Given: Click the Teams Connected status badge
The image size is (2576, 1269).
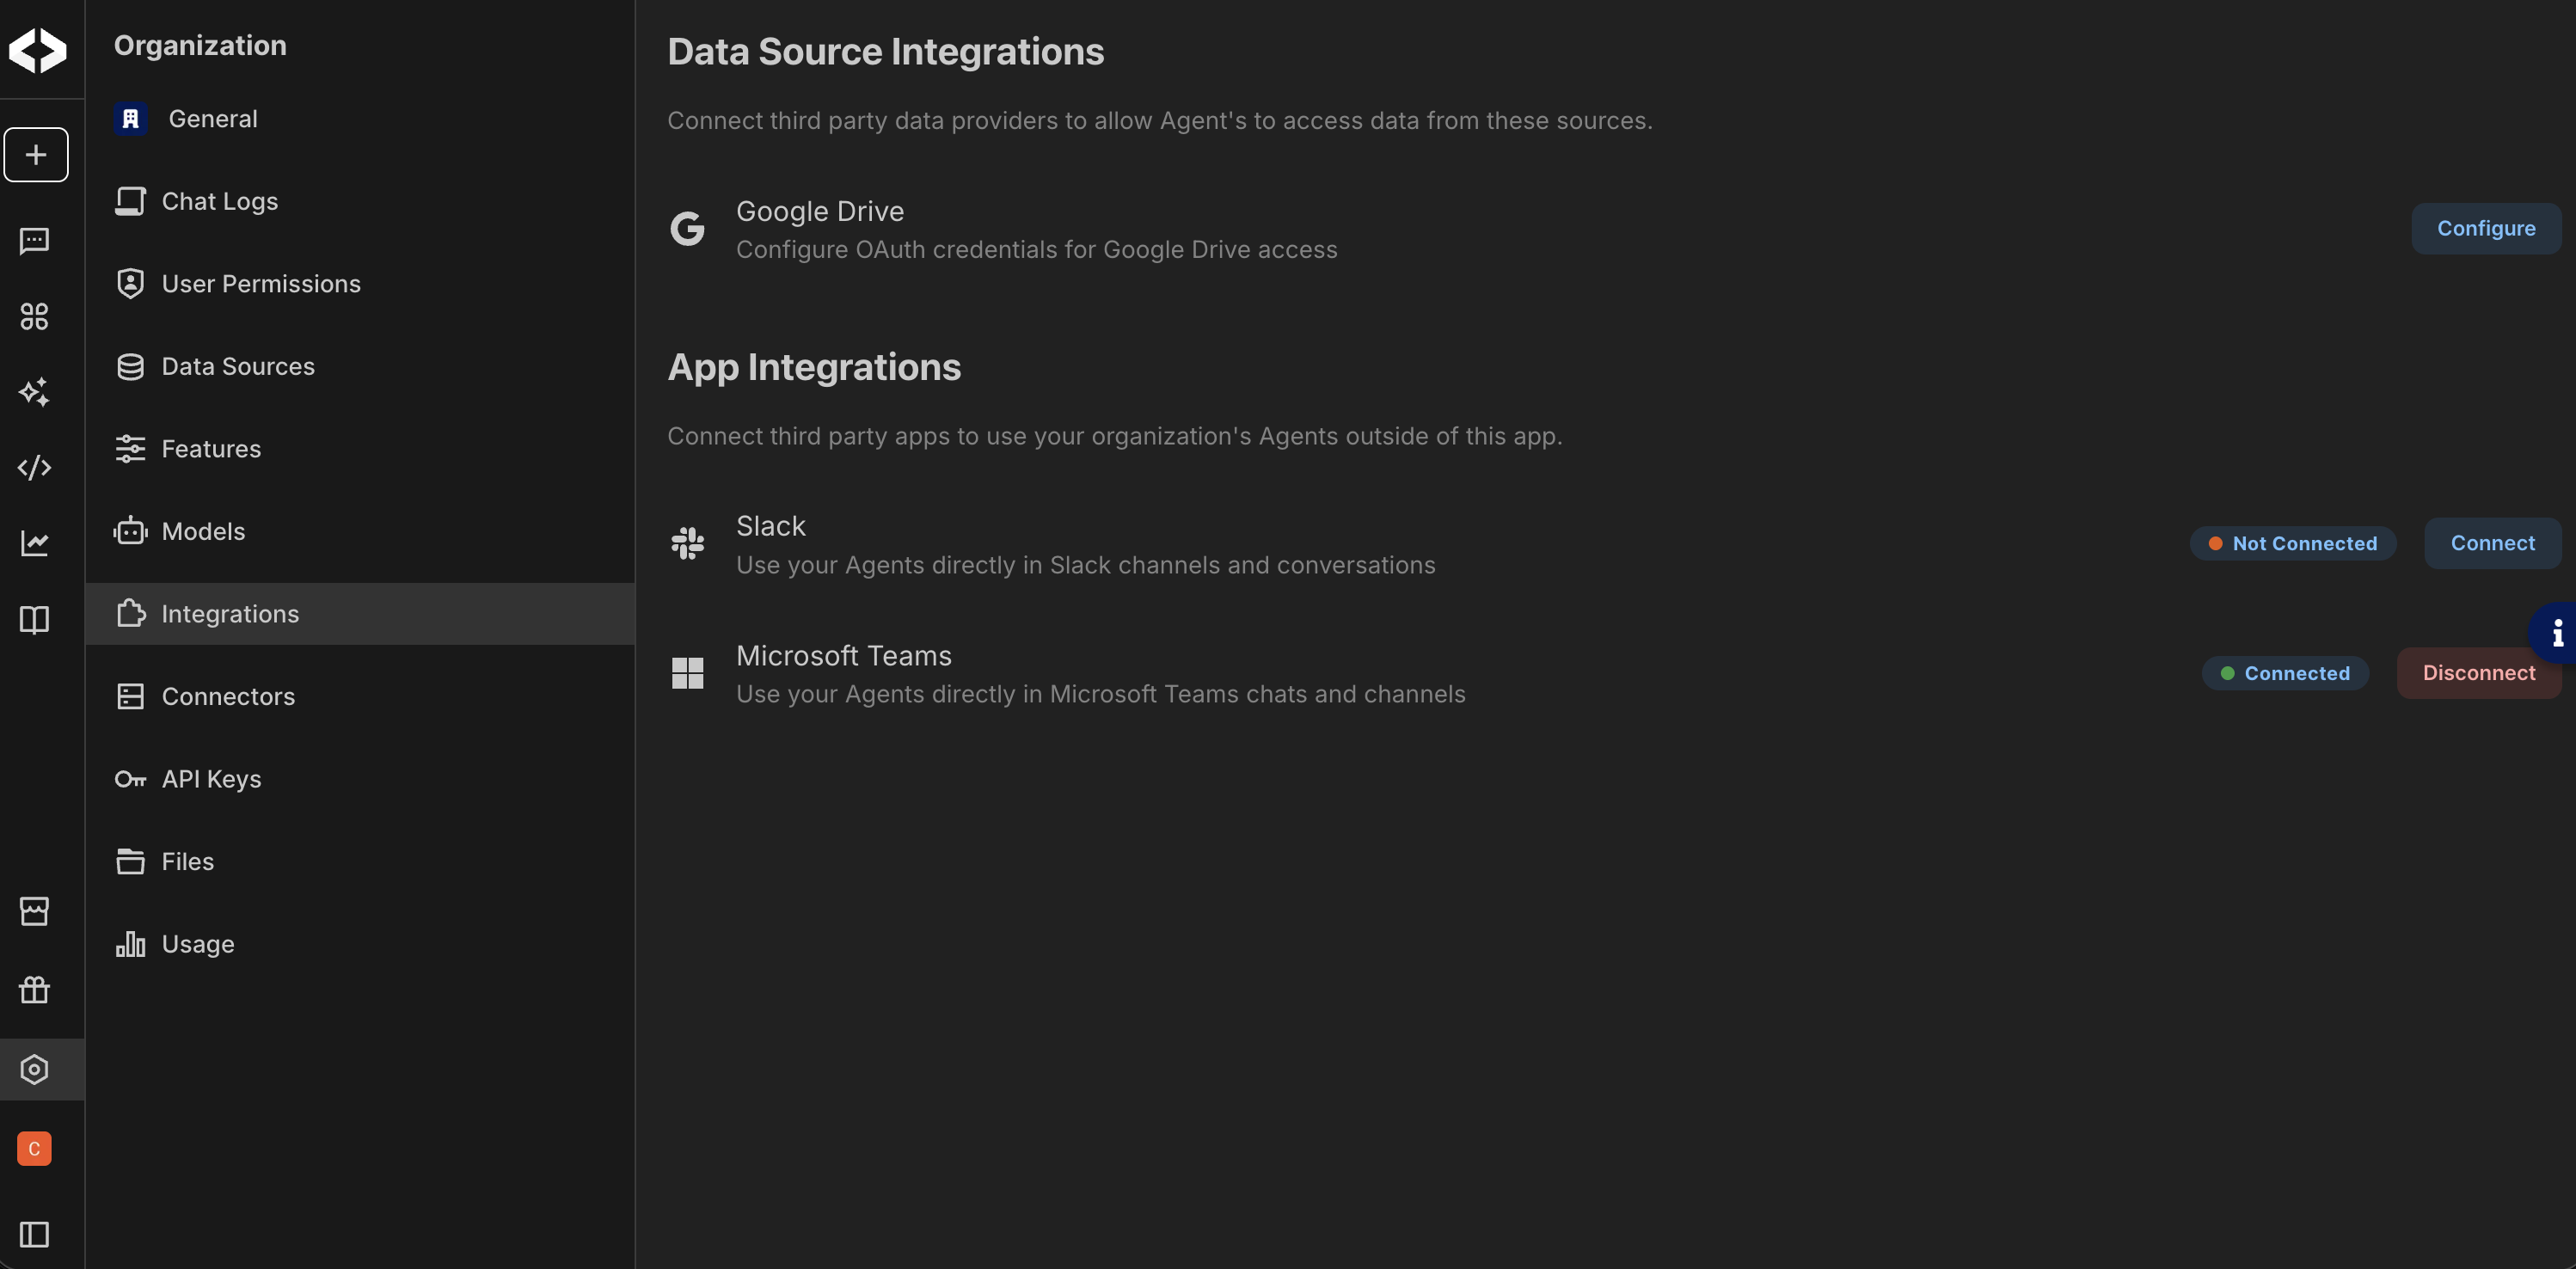Looking at the screenshot, I should 2285,673.
